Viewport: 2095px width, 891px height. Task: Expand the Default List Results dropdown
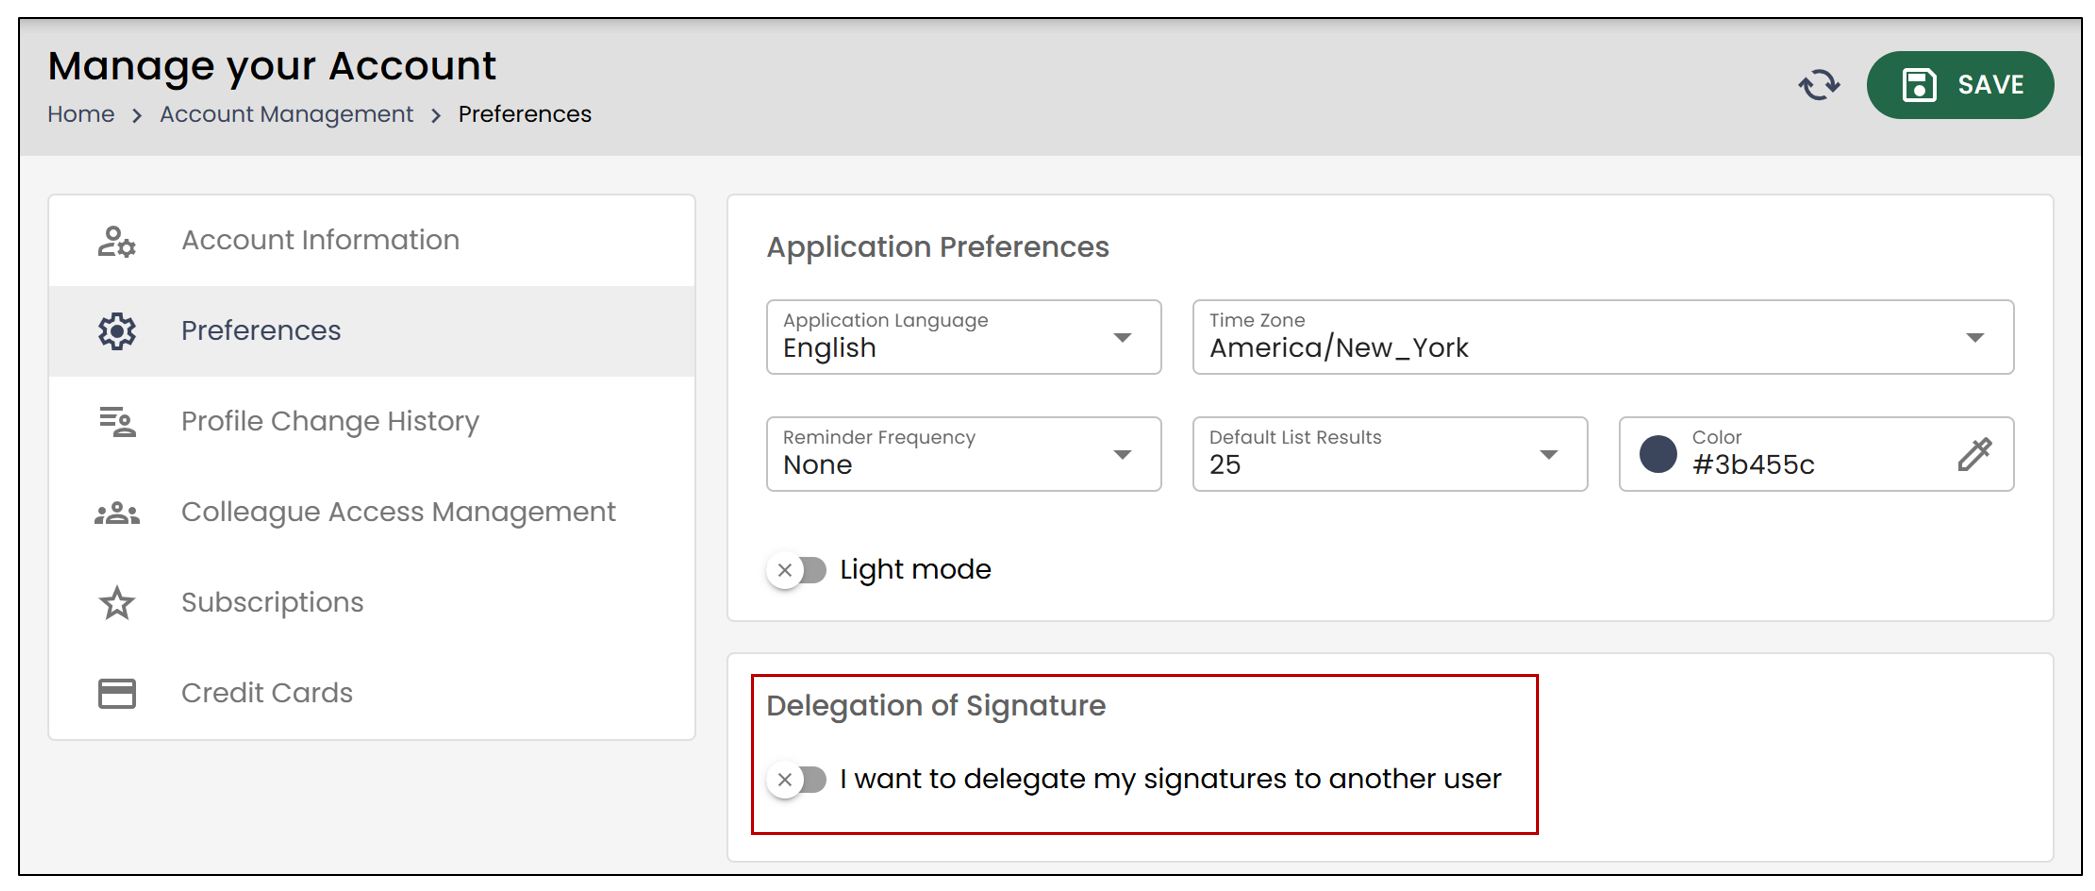coord(1390,454)
